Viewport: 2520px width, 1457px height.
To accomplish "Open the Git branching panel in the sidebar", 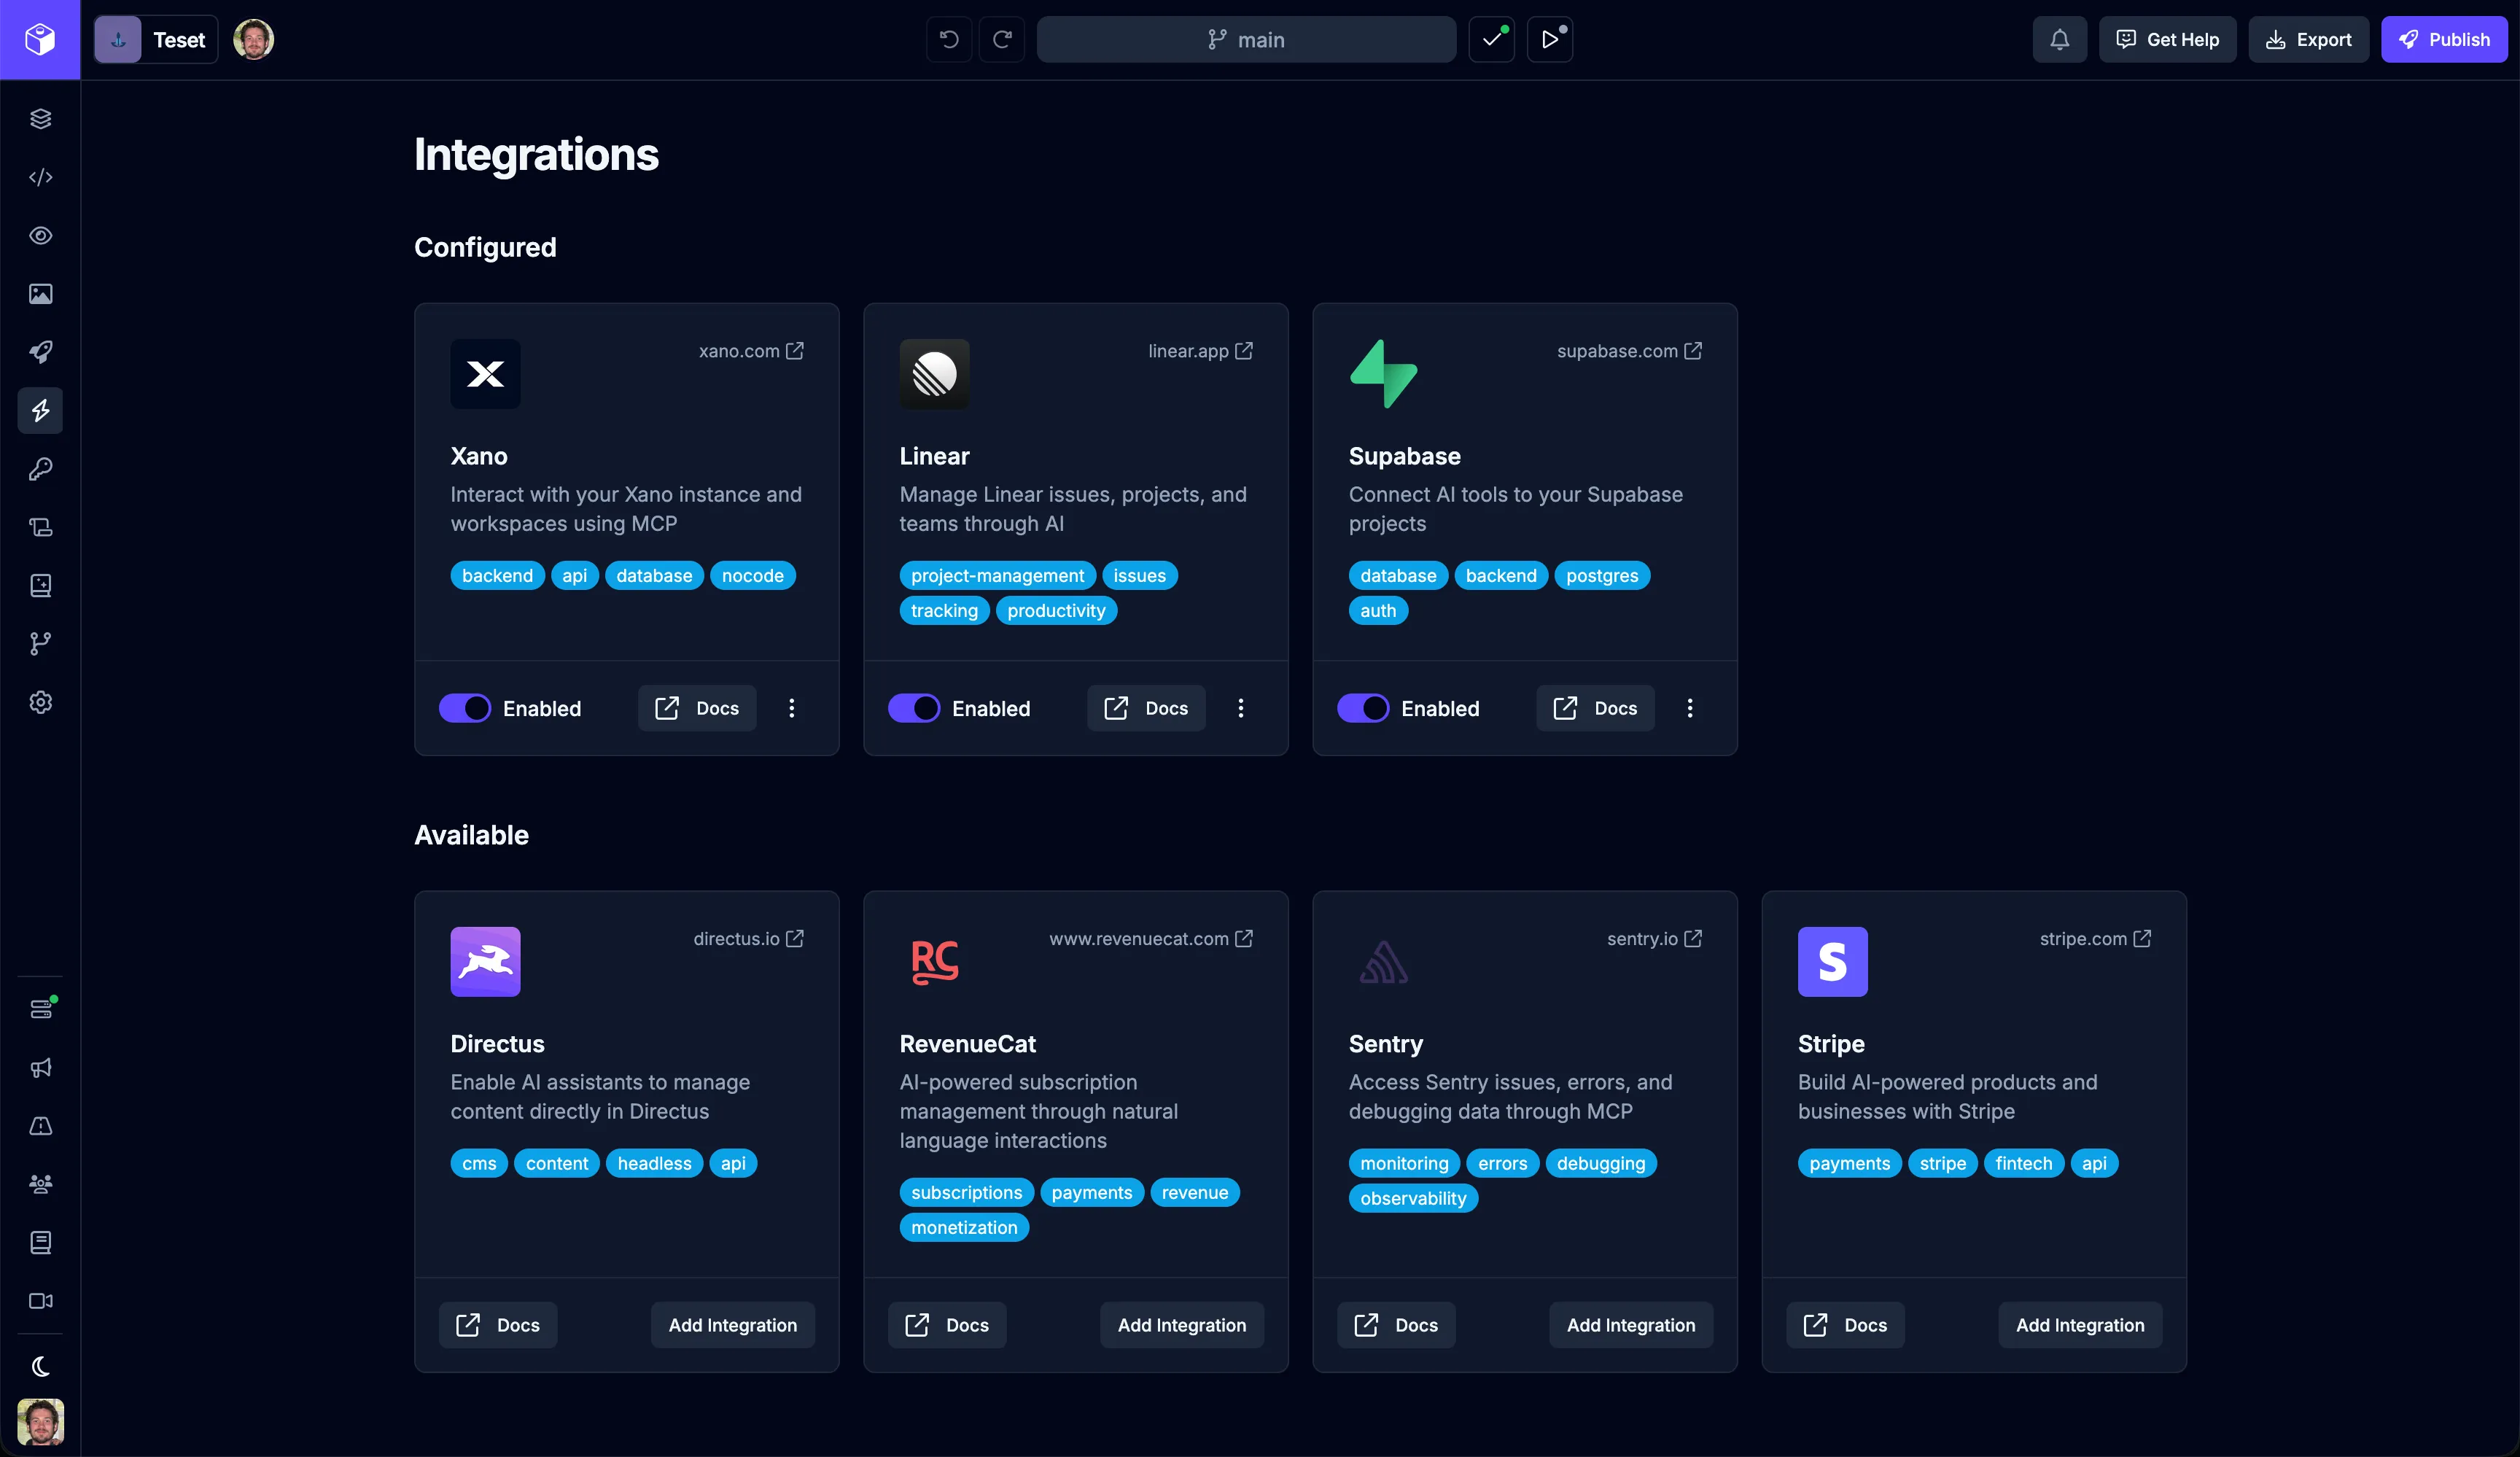I will (40, 643).
